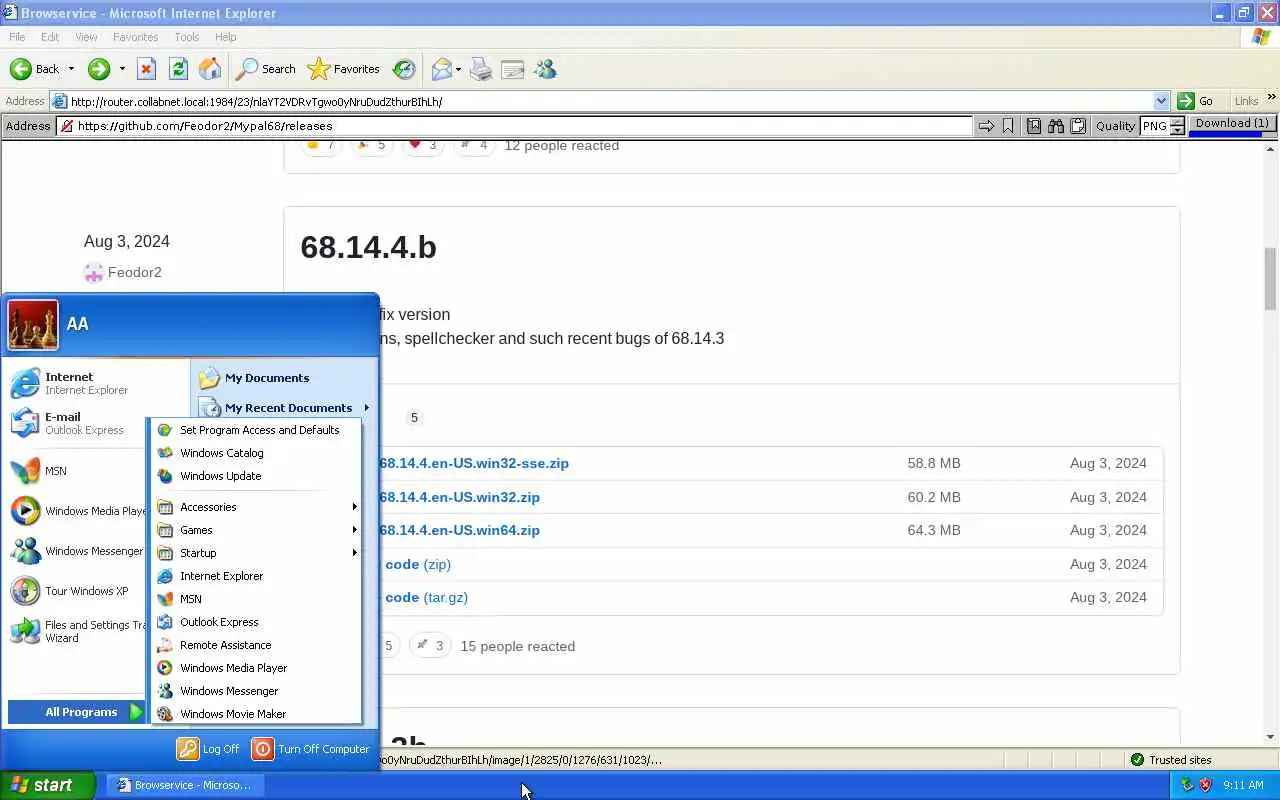Click the 68.14.4.b release title
1280x800 pixels.
point(368,247)
